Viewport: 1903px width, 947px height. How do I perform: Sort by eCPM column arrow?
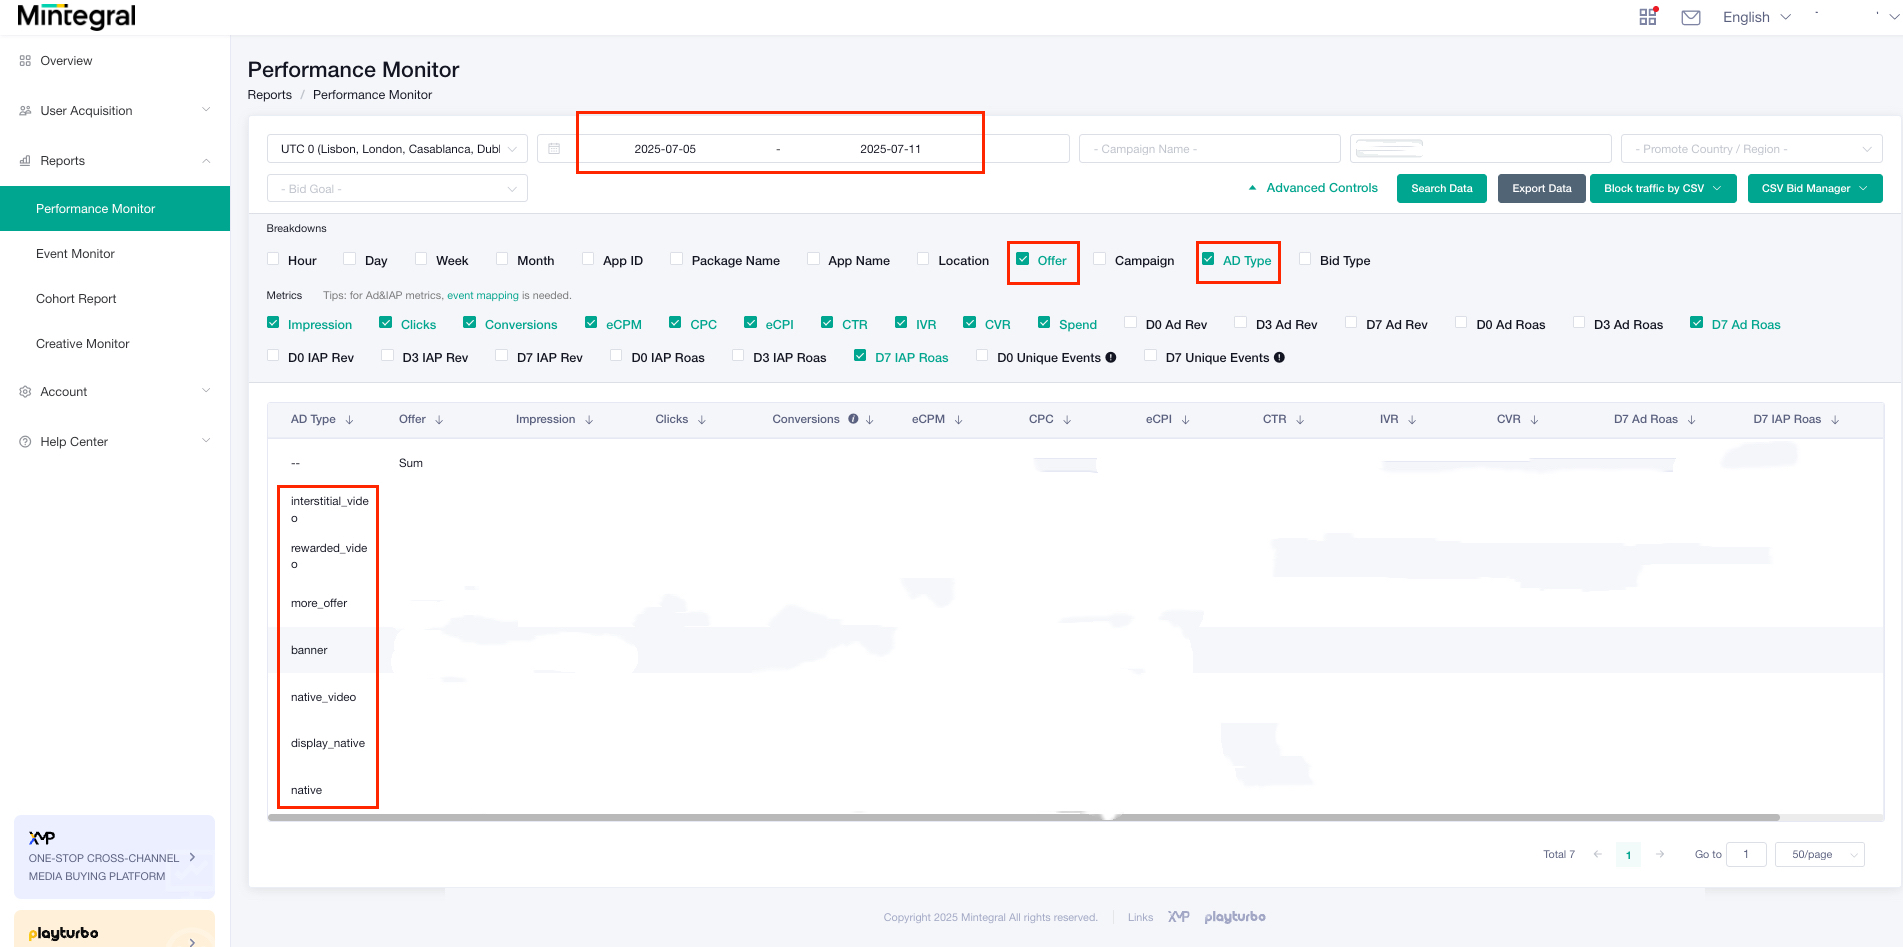click(959, 420)
